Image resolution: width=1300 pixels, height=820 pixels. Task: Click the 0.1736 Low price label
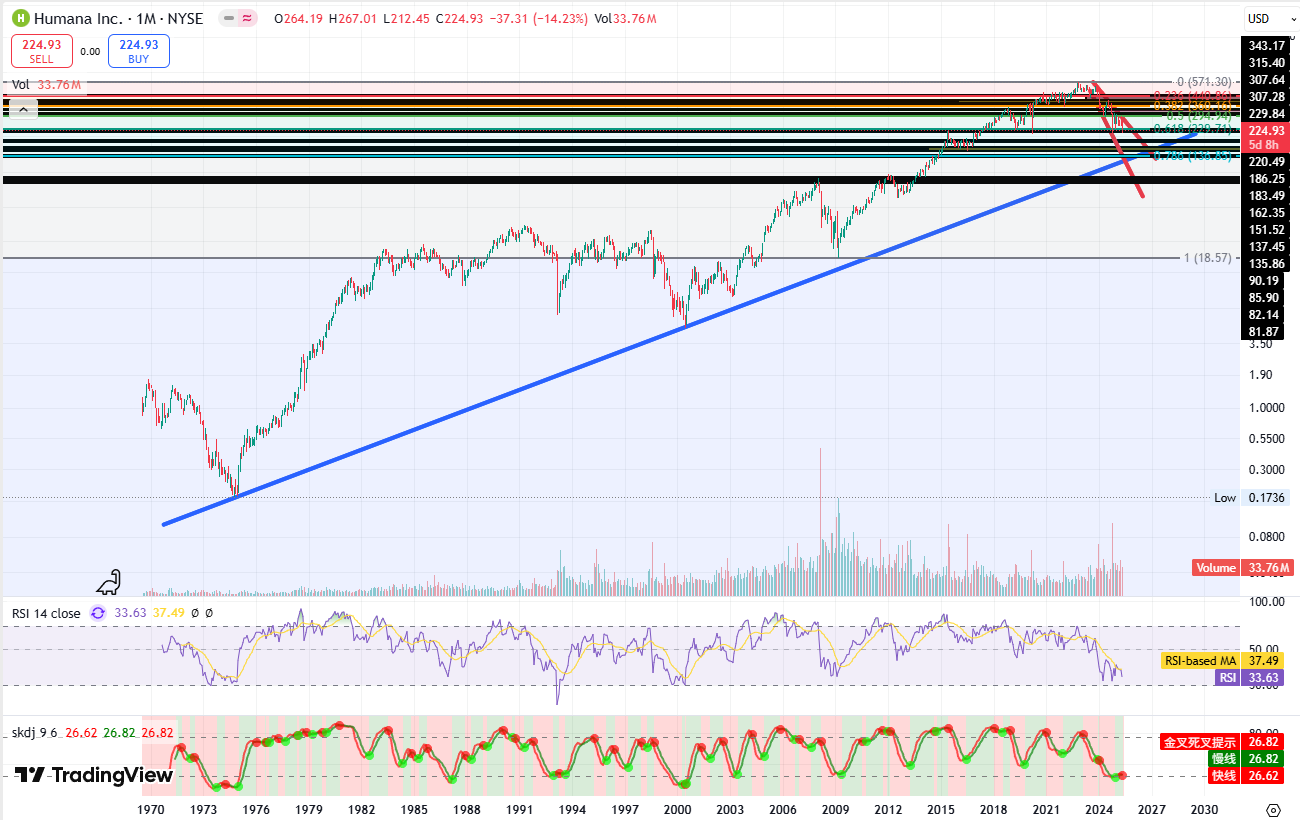click(x=1264, y=498)
